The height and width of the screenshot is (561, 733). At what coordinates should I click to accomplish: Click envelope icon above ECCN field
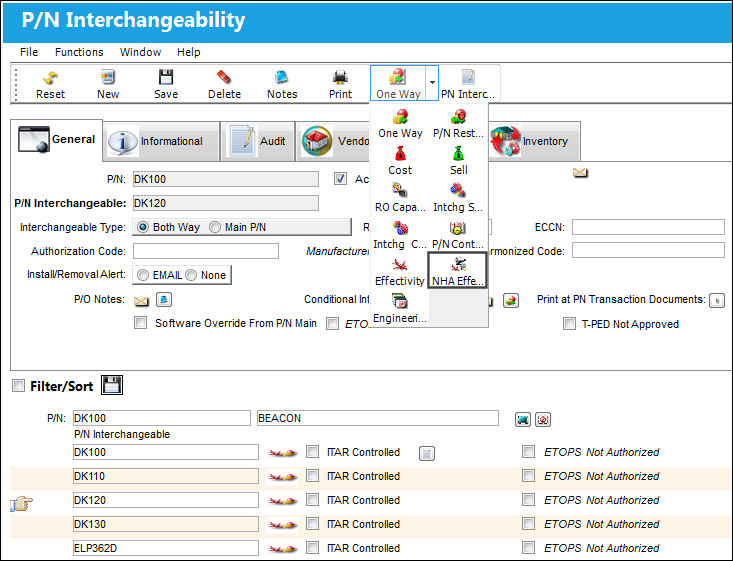coord(580,173)
